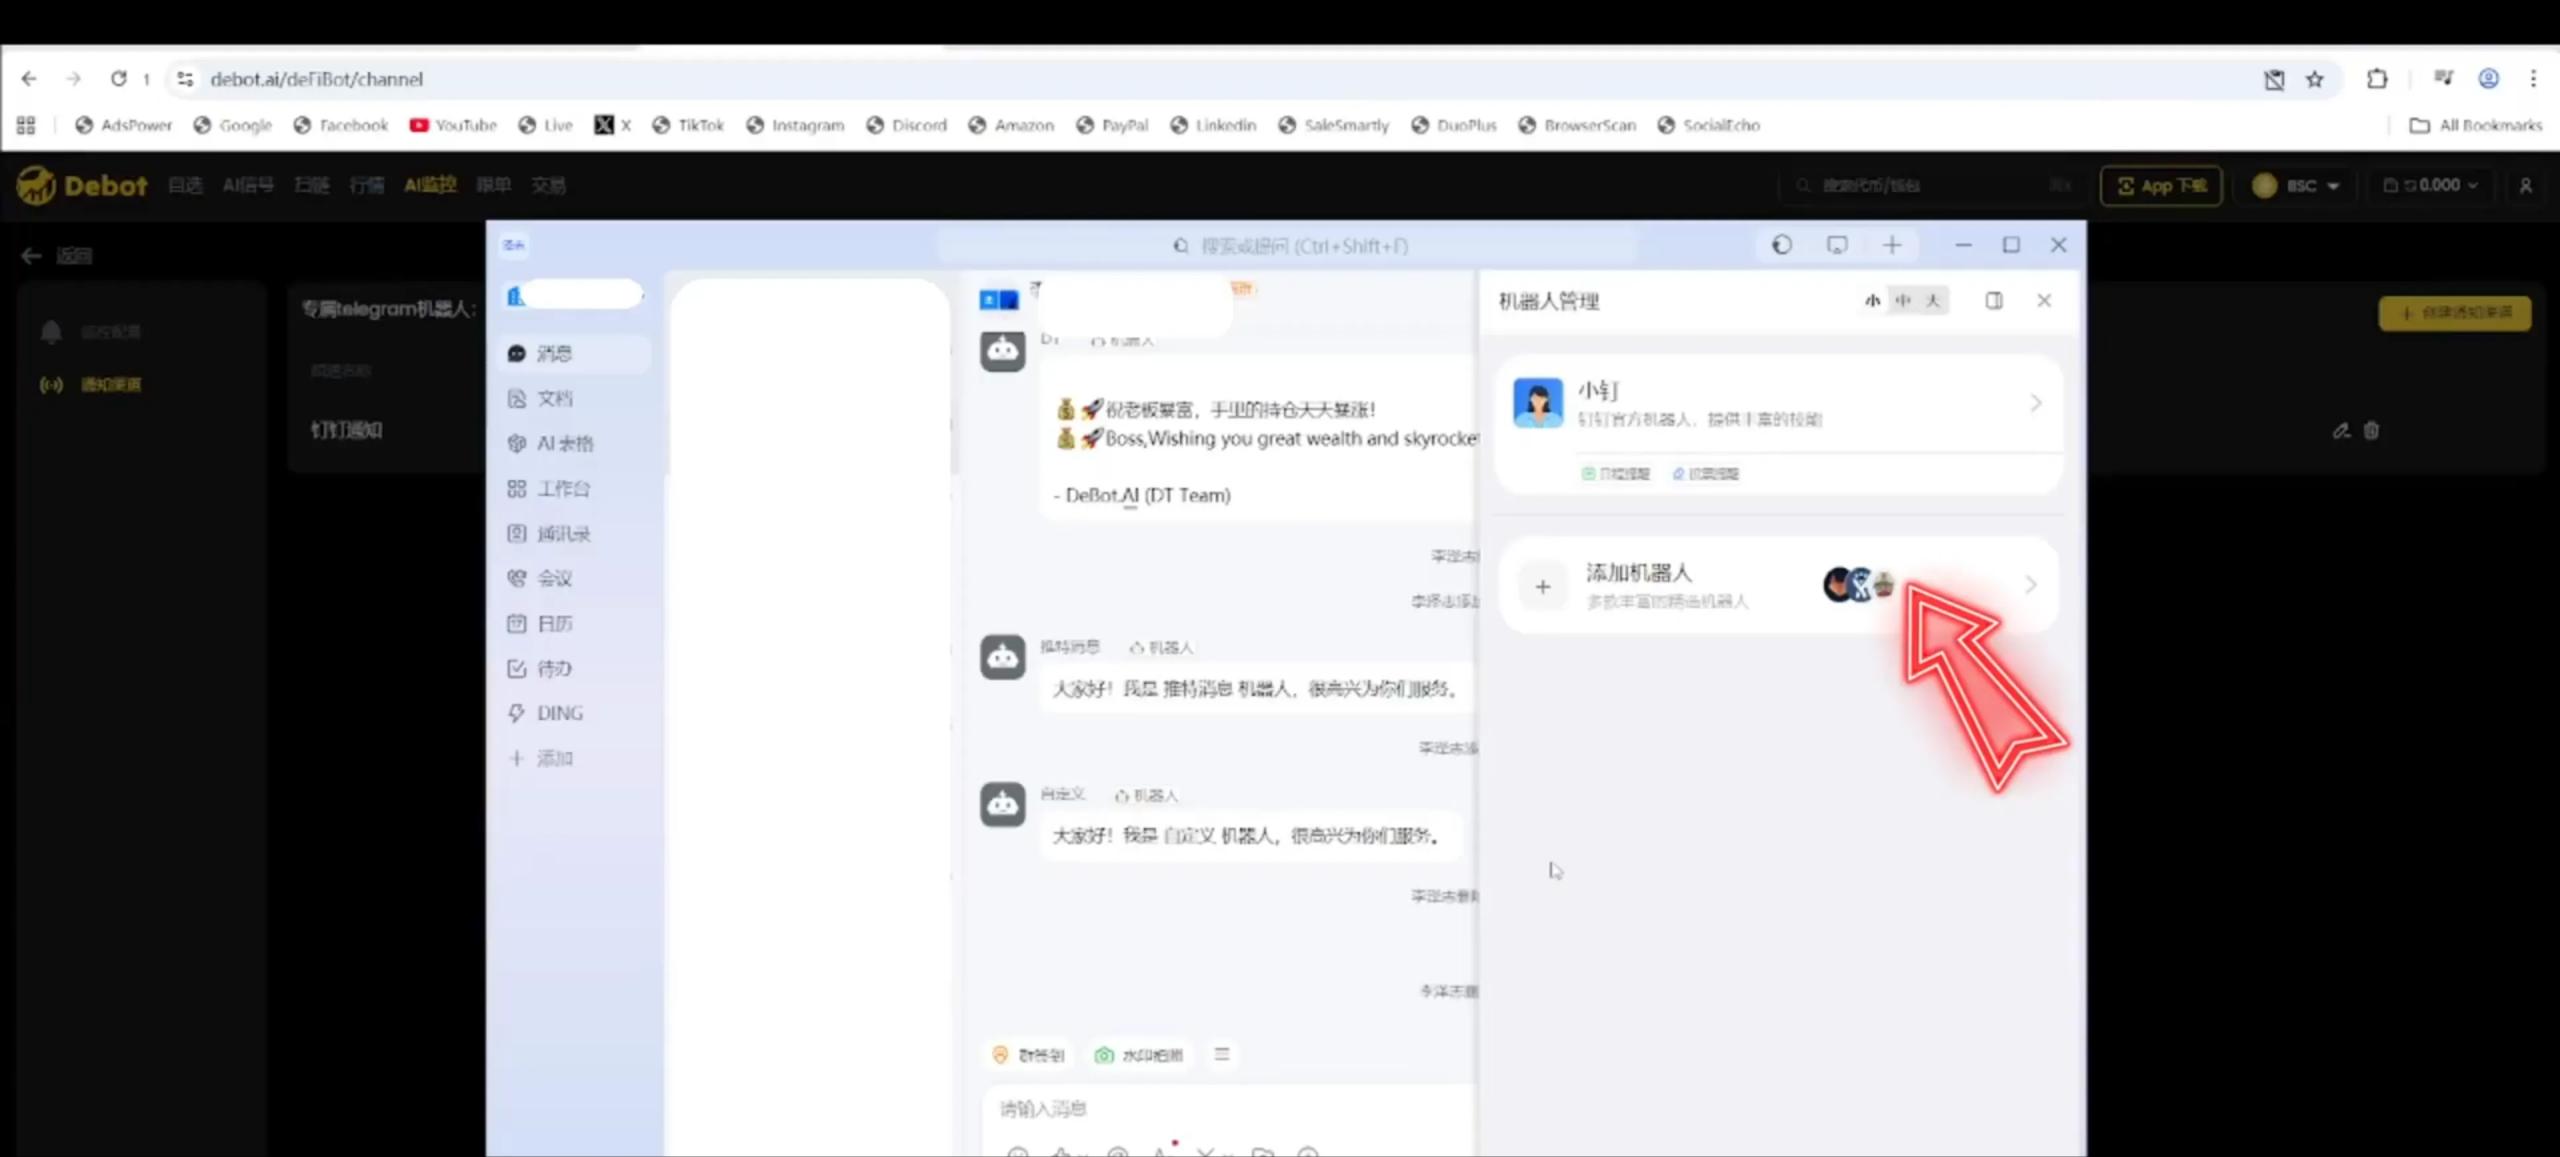Open the YouTube bookmark in bookmarks bar
2560x1157 pixels.
pos(453,124)
